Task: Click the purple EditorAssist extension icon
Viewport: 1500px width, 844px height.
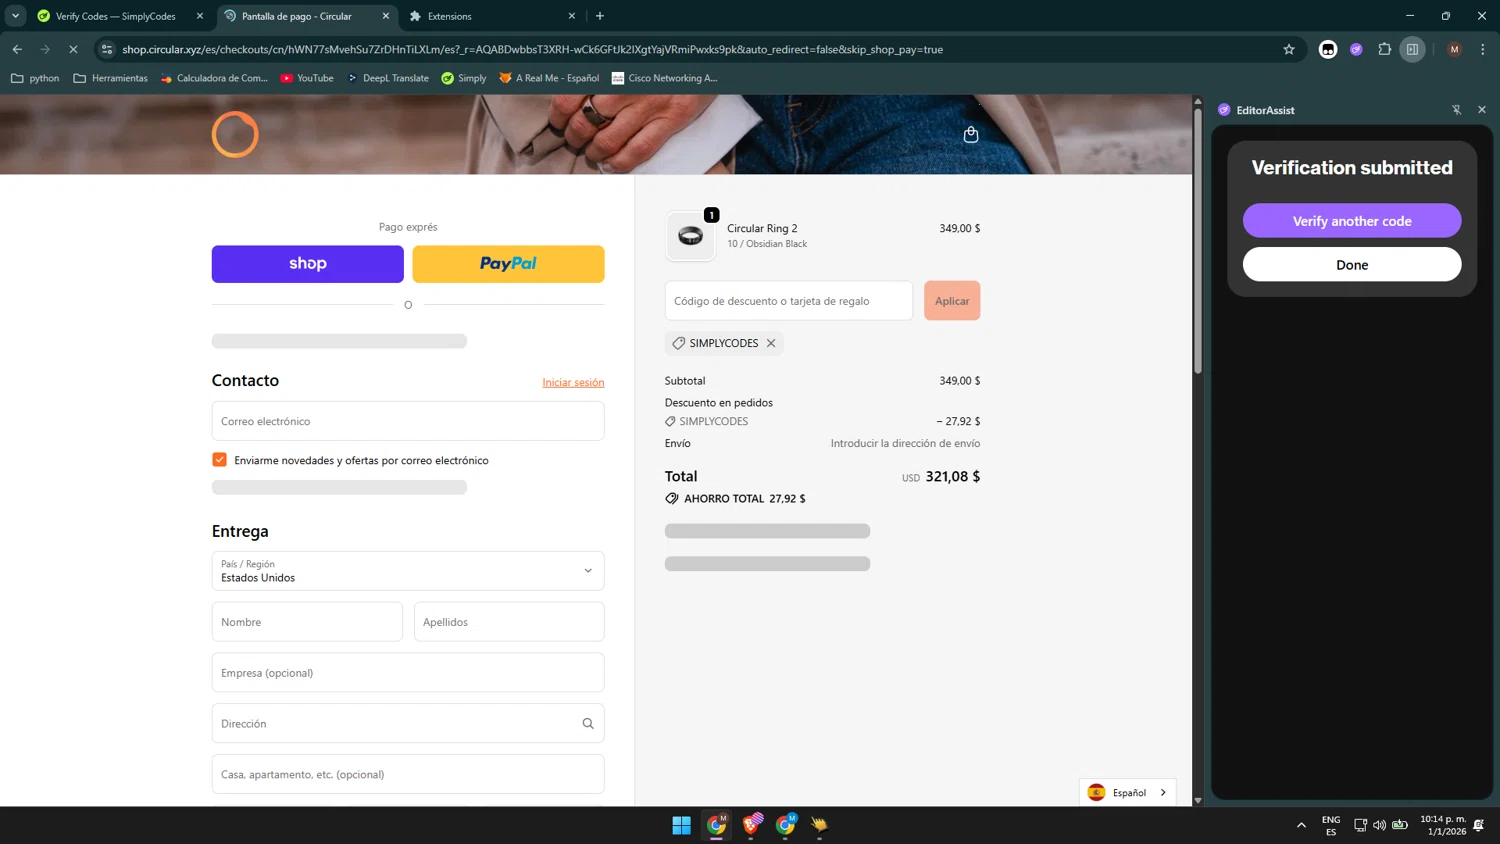Action: (x=1356, y=49)
